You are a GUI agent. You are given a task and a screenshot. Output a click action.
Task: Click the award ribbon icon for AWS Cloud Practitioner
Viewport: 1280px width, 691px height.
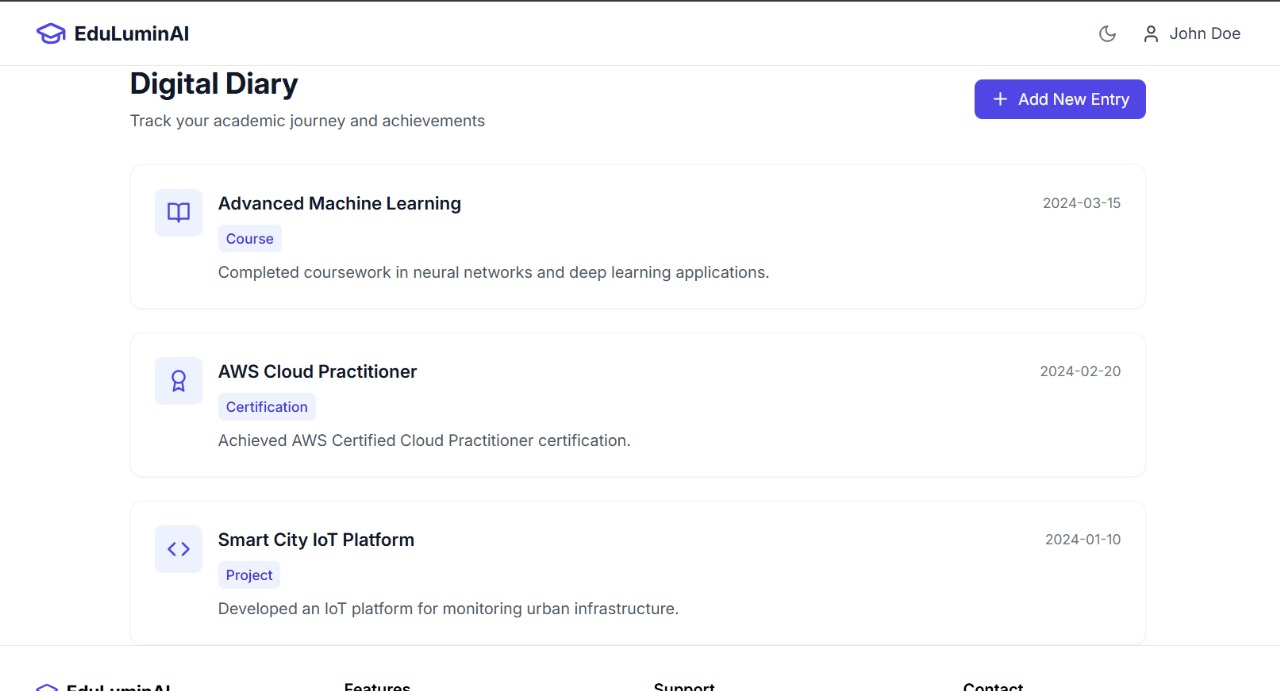coord(179,381)
